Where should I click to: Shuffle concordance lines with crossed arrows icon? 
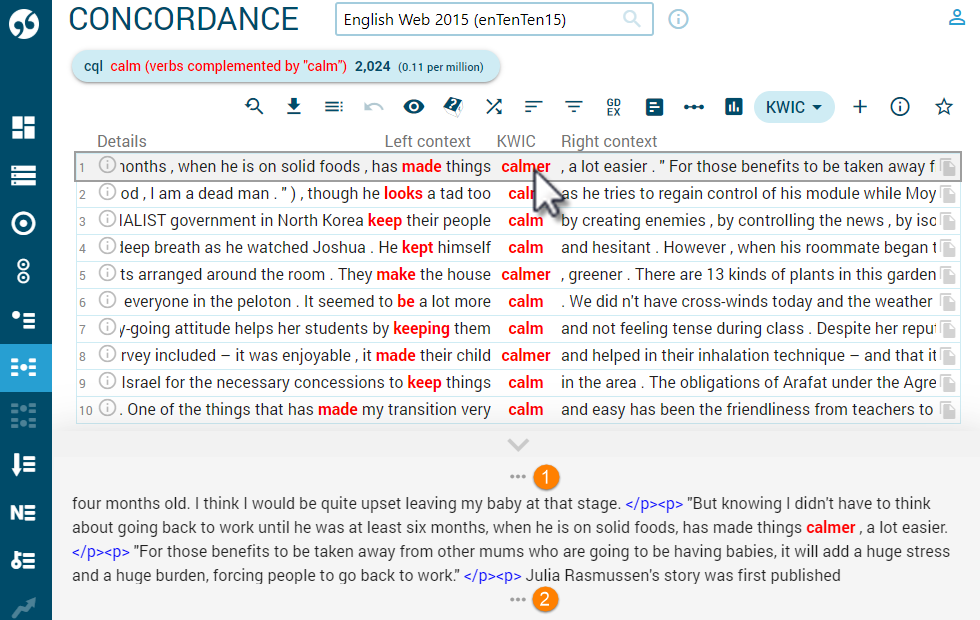(493, 107)
